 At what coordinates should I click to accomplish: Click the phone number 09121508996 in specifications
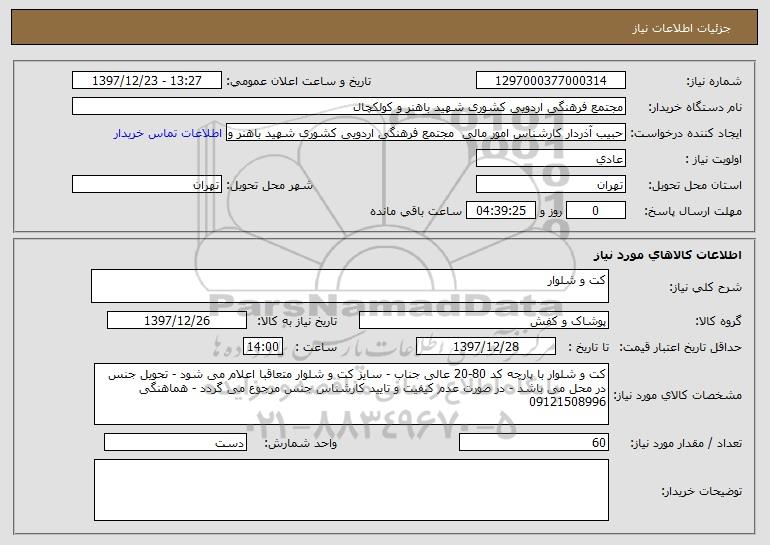[567, 402]
